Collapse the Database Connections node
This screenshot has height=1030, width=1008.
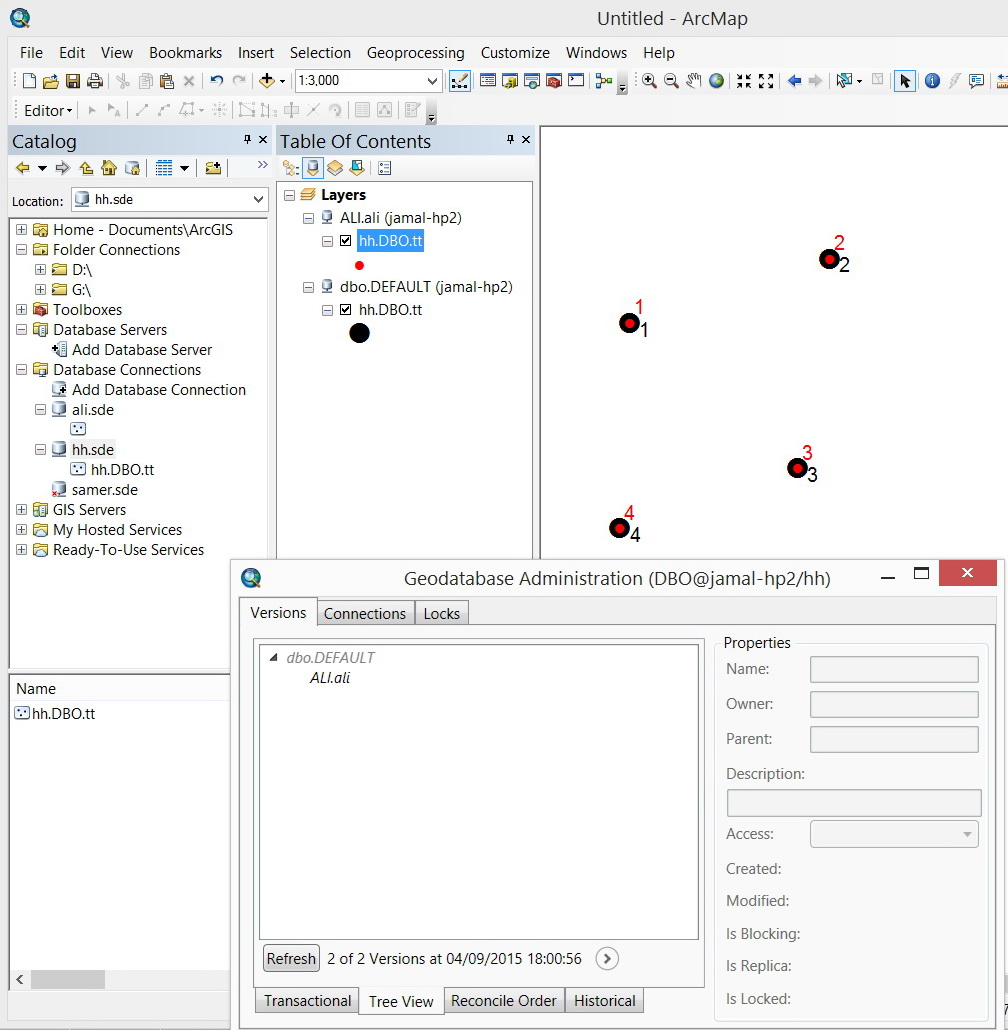pyautogui.click(x=22, y=370)
